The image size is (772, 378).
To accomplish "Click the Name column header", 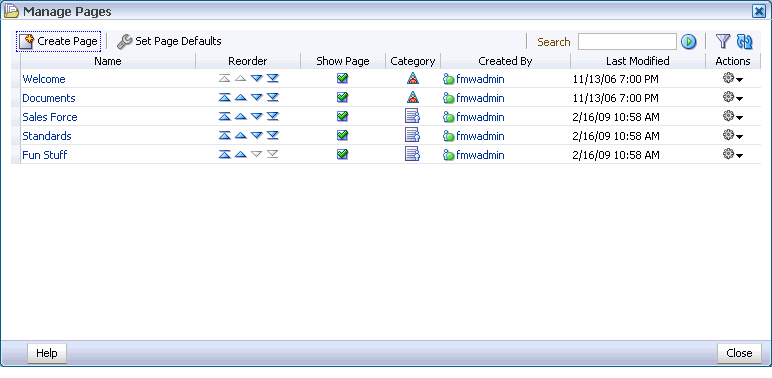I will [108, 61].
